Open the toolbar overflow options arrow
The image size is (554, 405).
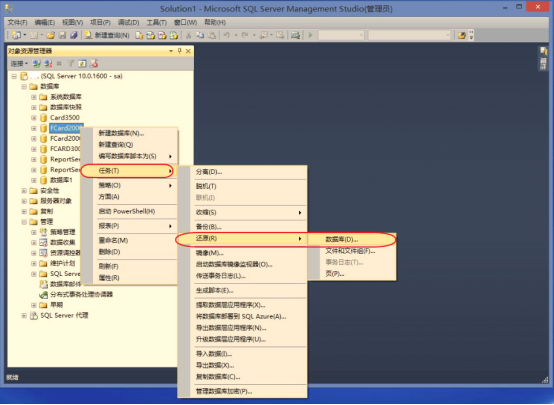471,35
